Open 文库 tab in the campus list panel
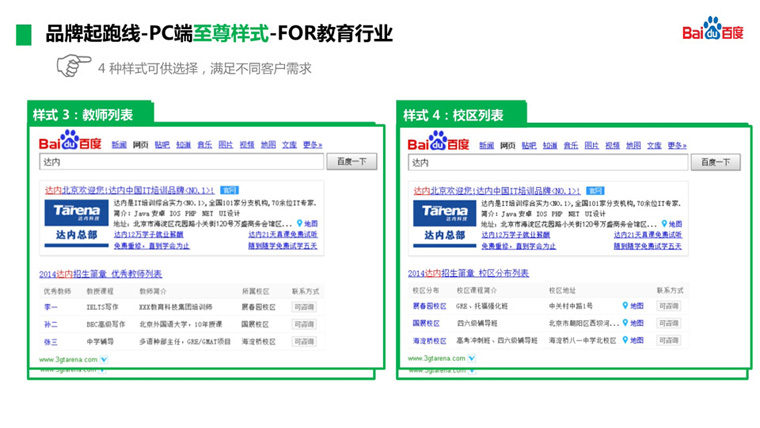This screenshot has width=760, height=428. [x=654, y=145]
